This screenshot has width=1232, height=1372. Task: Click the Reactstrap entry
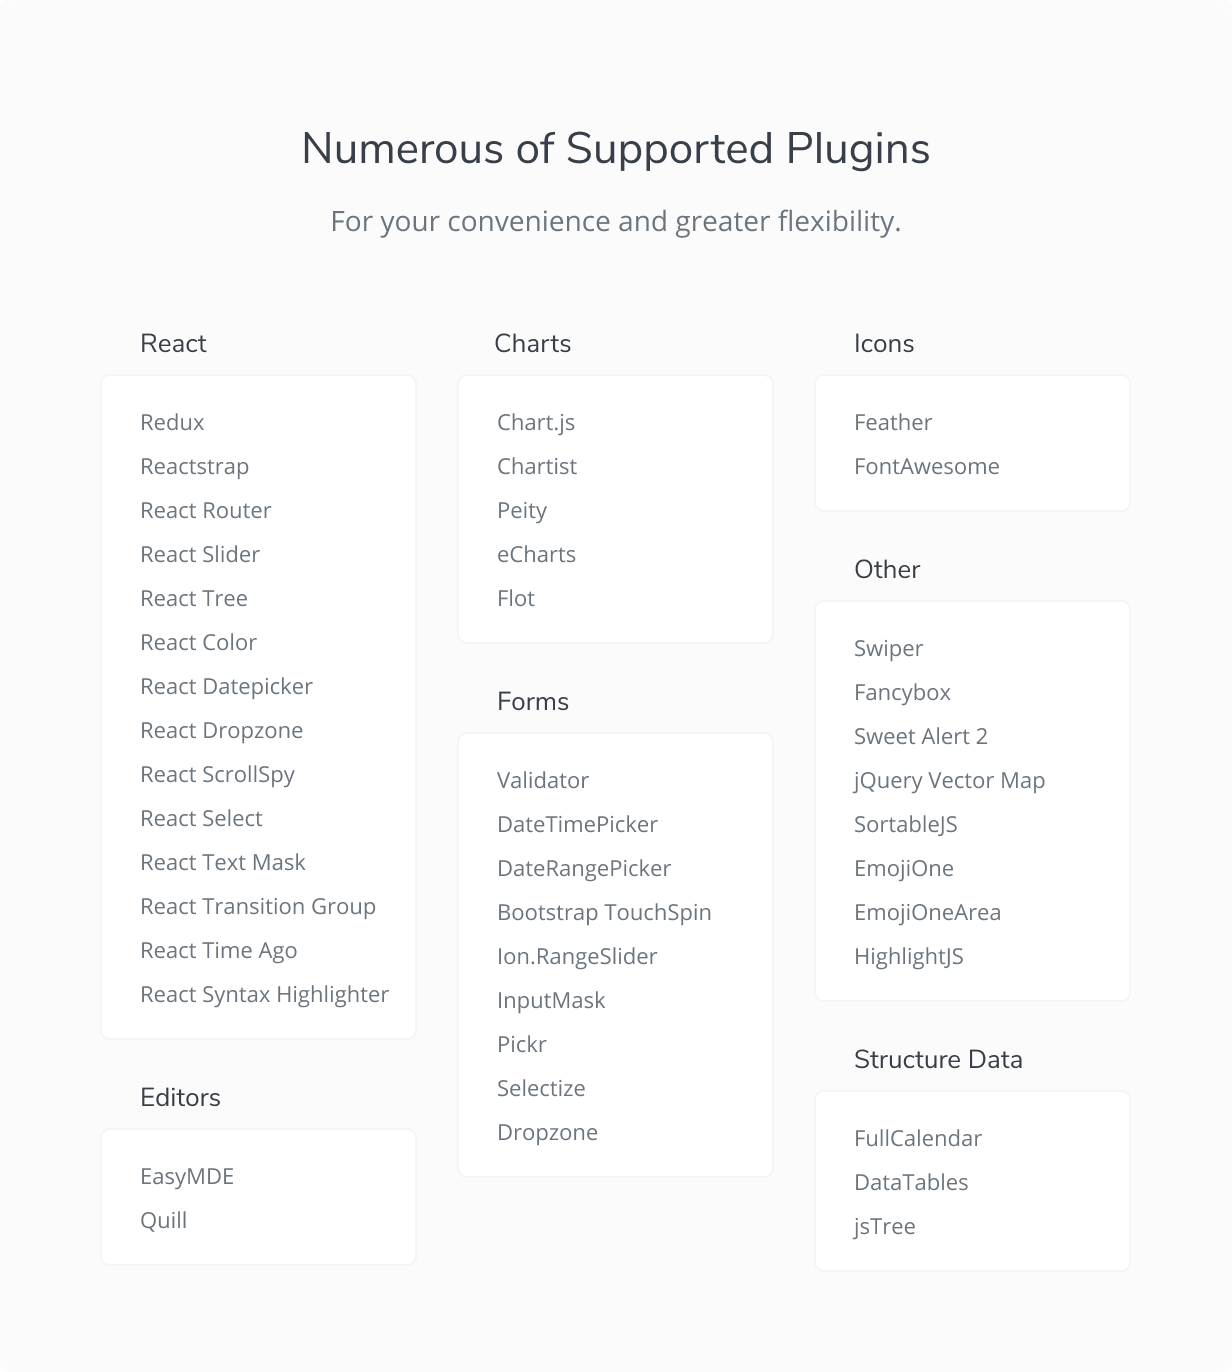point(194,466)
